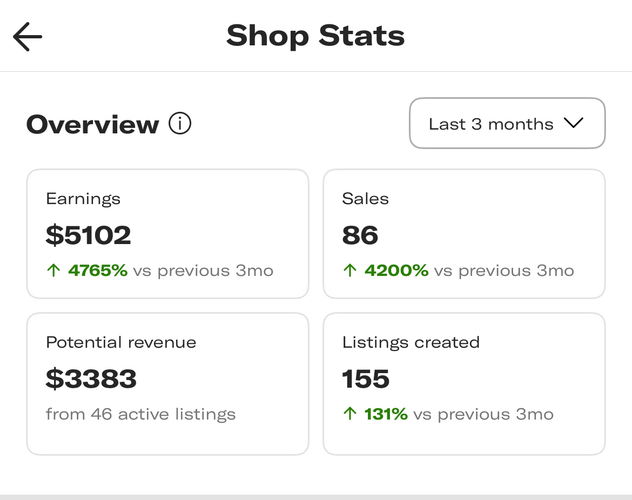Click the 155 listings created number
Viewport: 632px width, 500px height.
pos(366,379)
